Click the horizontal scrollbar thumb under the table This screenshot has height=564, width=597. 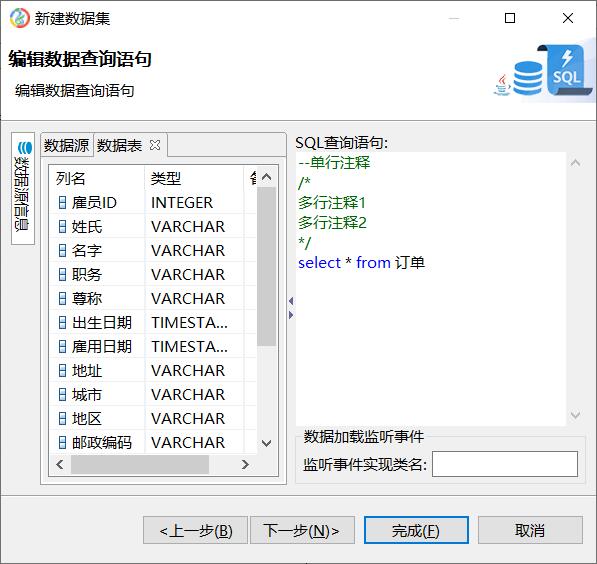[x=140, y=464]
